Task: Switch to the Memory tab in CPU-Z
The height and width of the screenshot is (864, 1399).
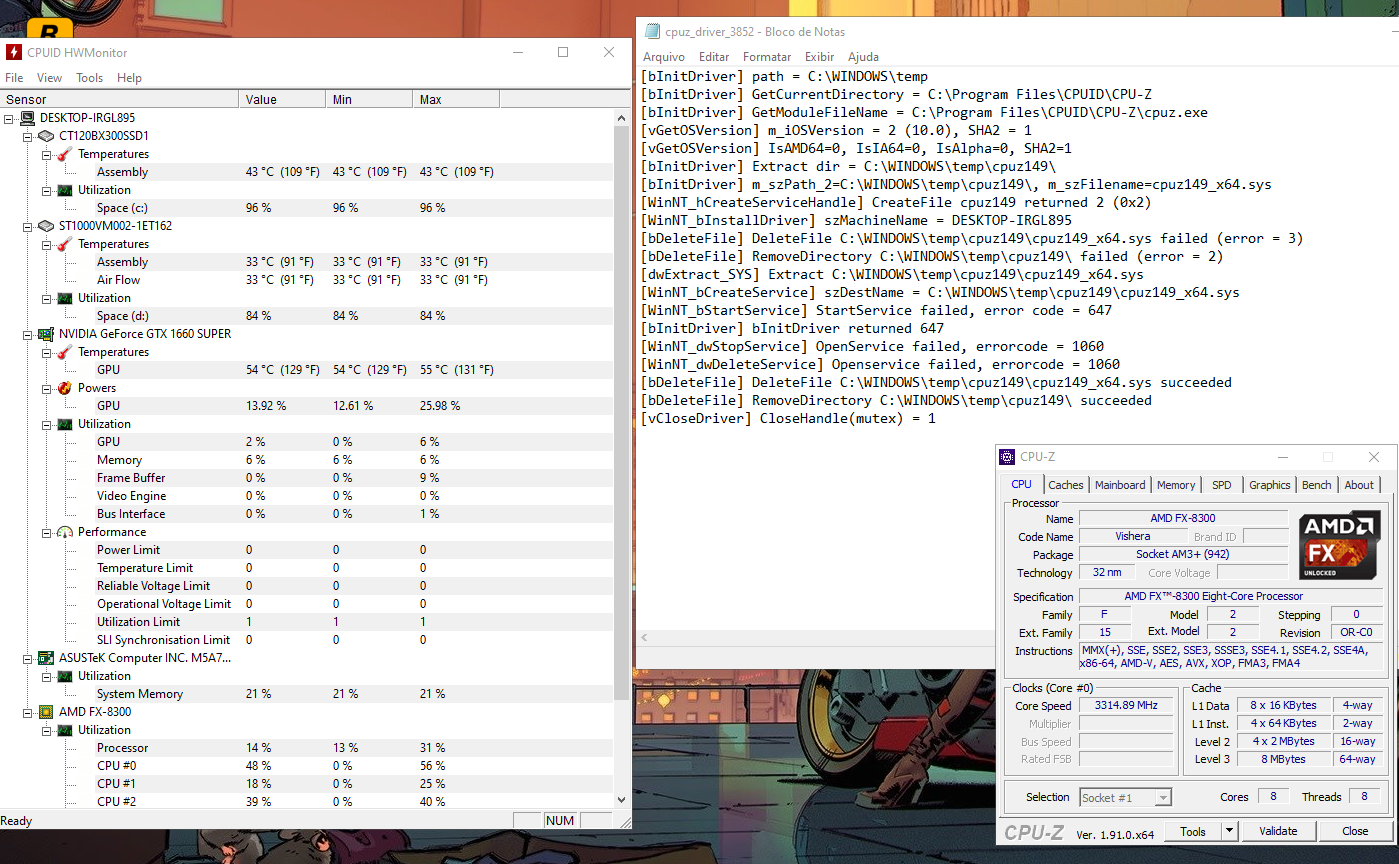Action: 1176,485
